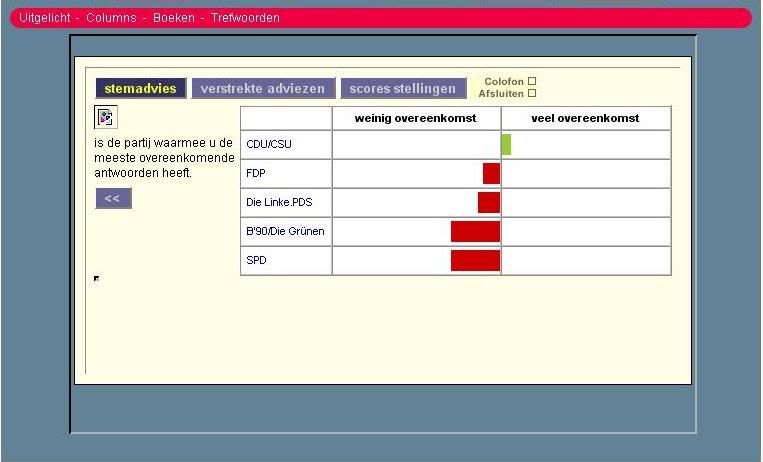This screenshot has height=462, width=763.
Task: Click the 'is de partij waarmee' text
Action: click(x=150, y=143)
